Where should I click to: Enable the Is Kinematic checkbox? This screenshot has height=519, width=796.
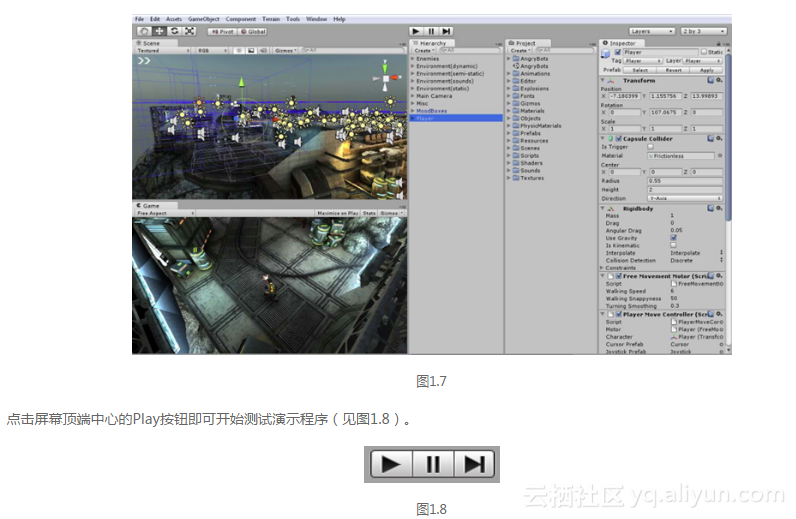[x=673, y=245]
